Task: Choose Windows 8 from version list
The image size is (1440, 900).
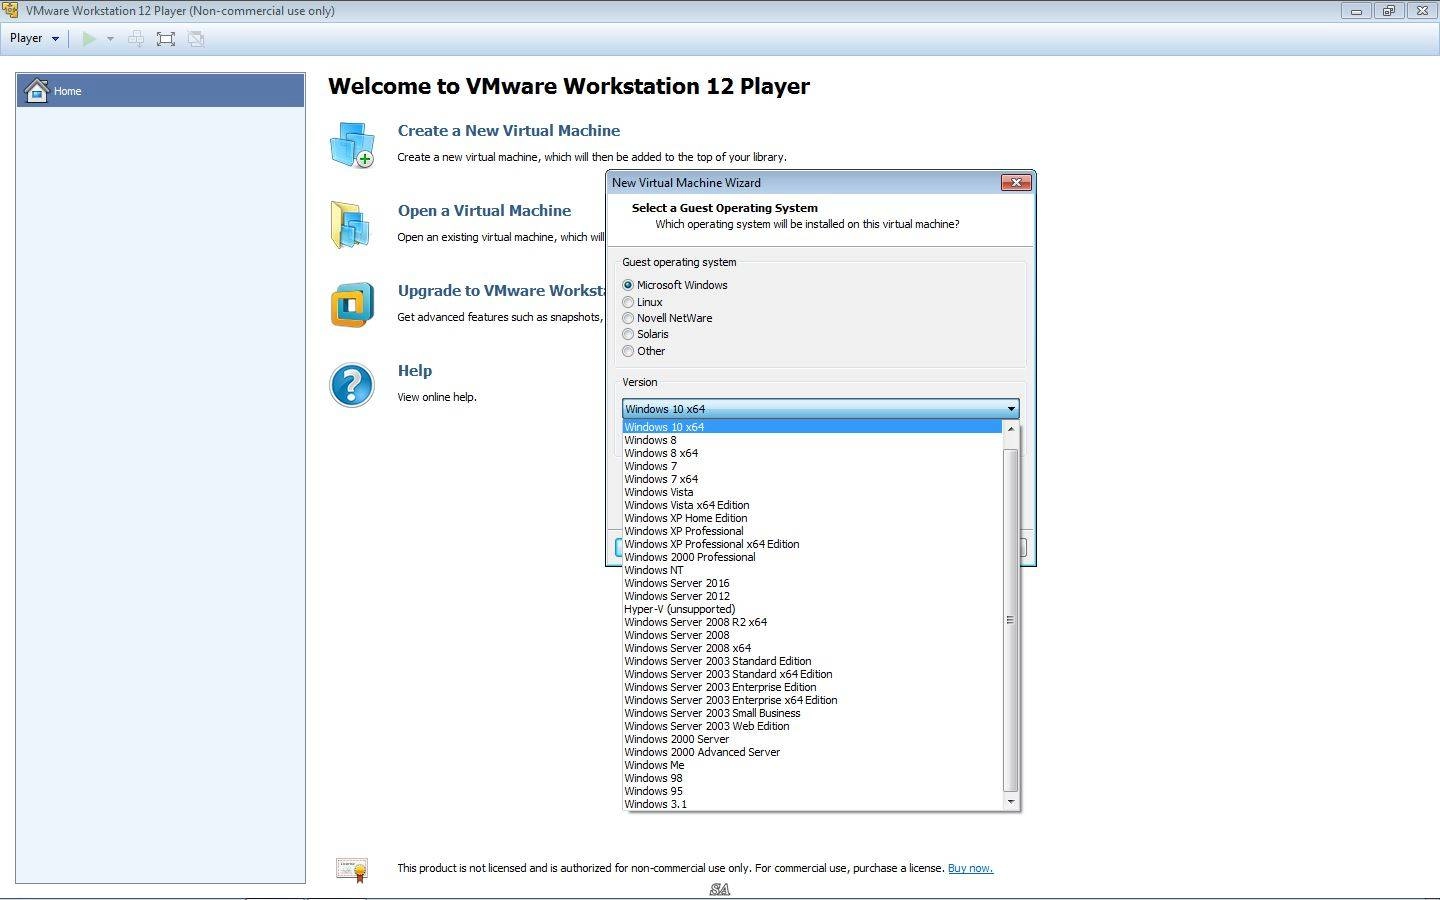Action: 812,440
